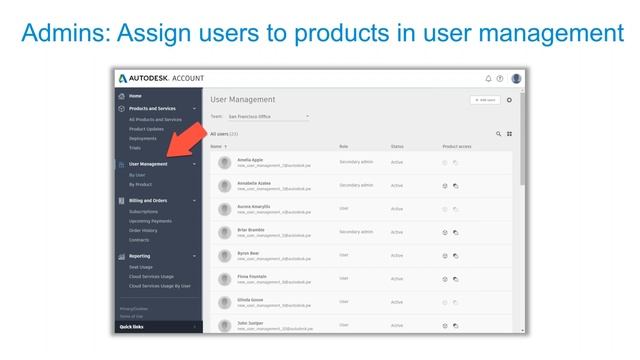Image resolution: width=640 pixels, height=360 pixels.
Task: Open All Products and Services
Action: click(x=155, y=120)
